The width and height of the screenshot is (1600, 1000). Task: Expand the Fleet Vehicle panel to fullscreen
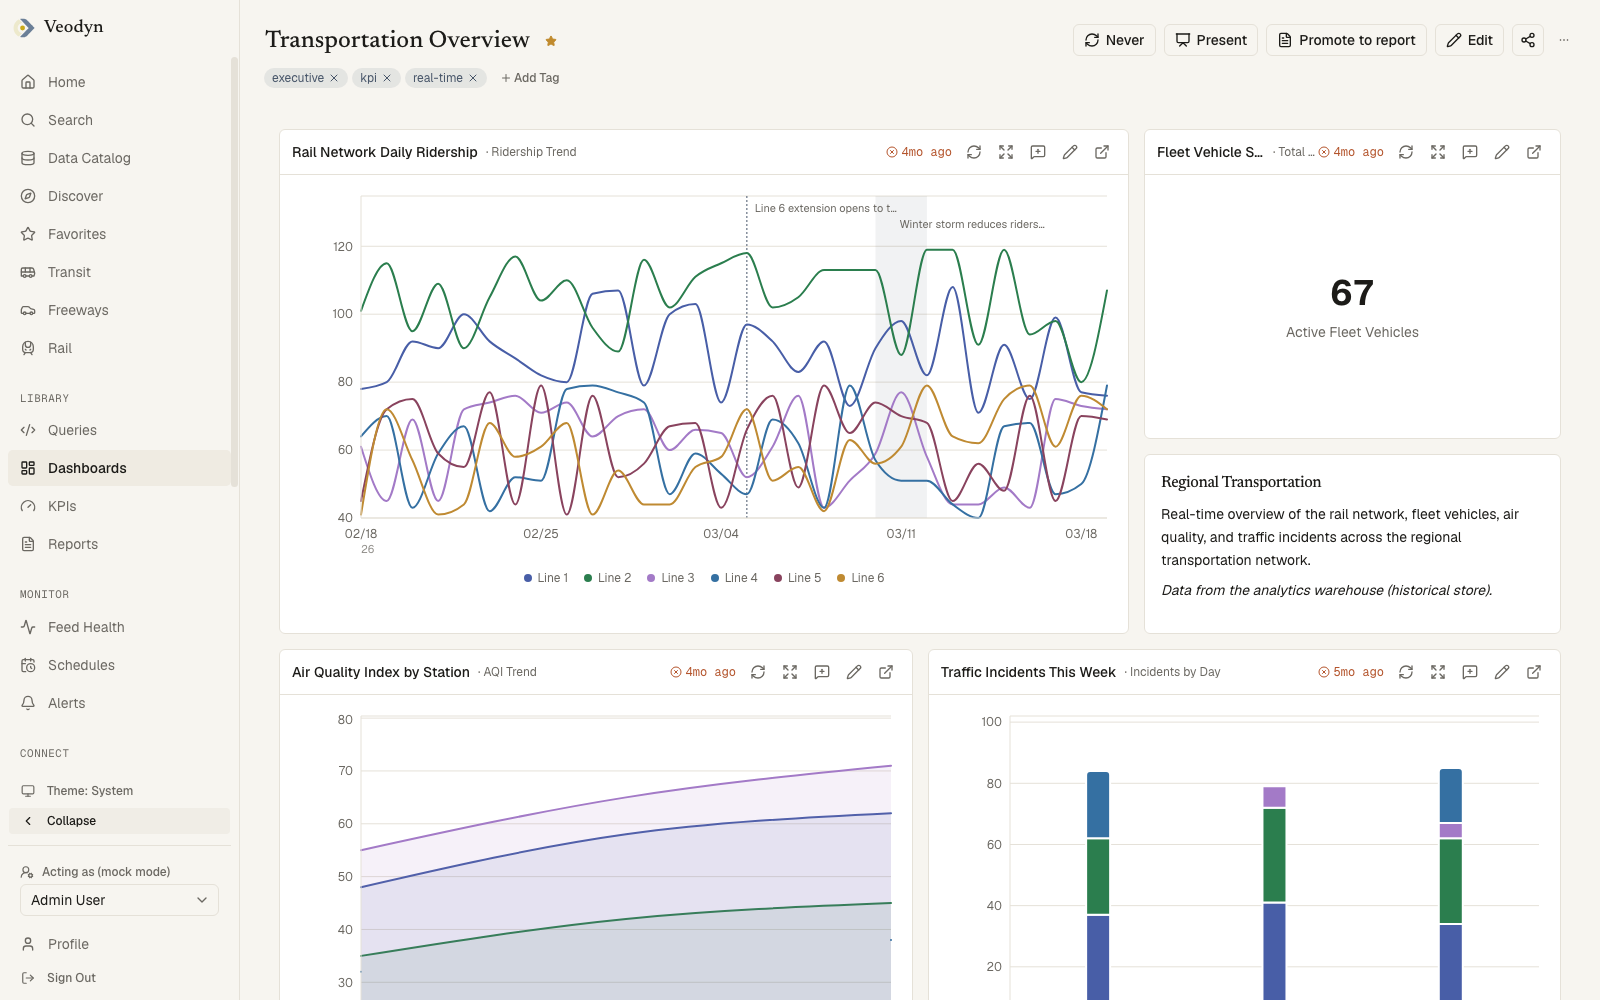pyautogui.click(x=1438, y=152)
